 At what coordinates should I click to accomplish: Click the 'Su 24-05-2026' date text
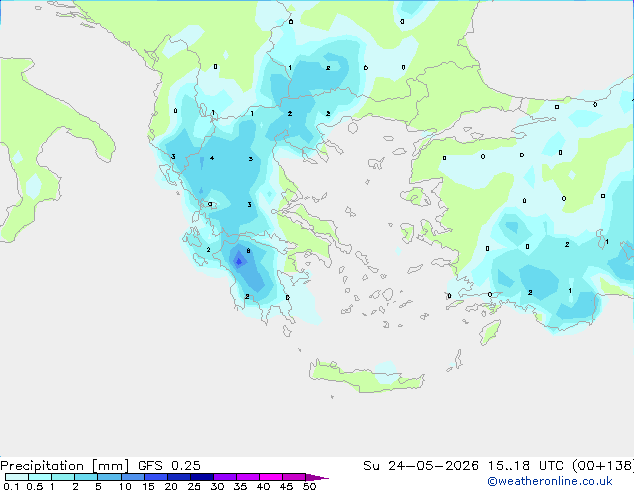(421, 466)
